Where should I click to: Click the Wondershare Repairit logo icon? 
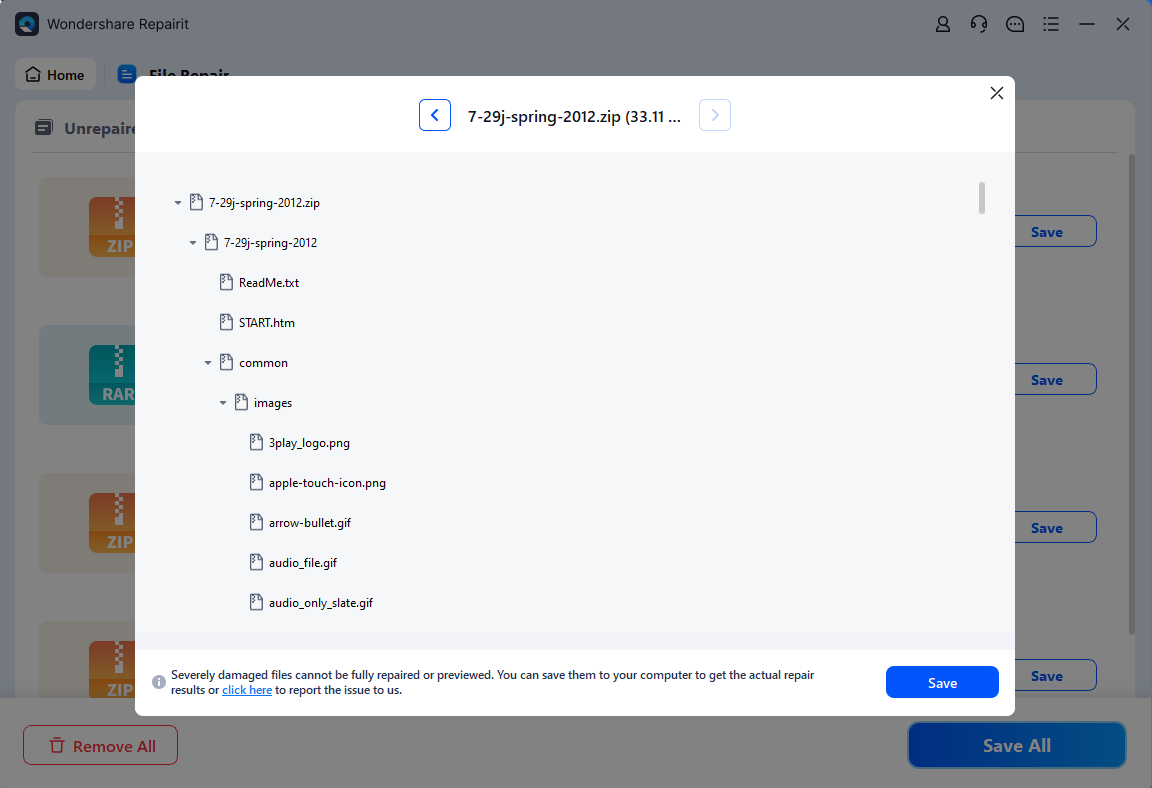click(x=27, y=24)
